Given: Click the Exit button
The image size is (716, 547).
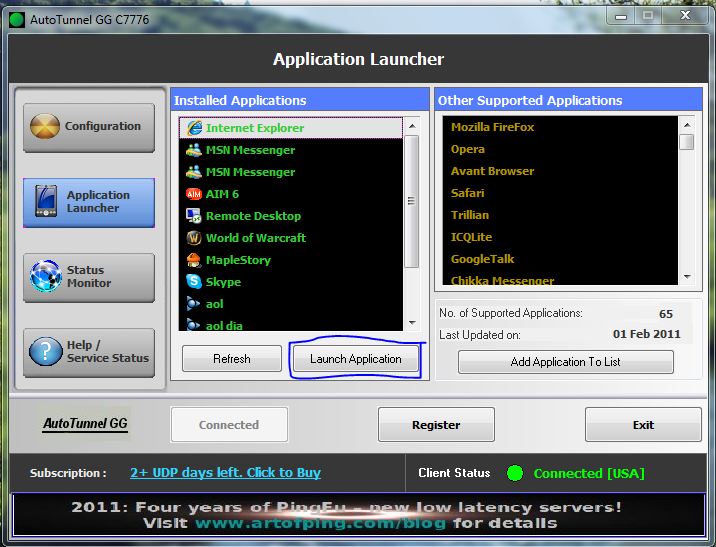Looking at the screenshot, I should (x=643, y=425).
